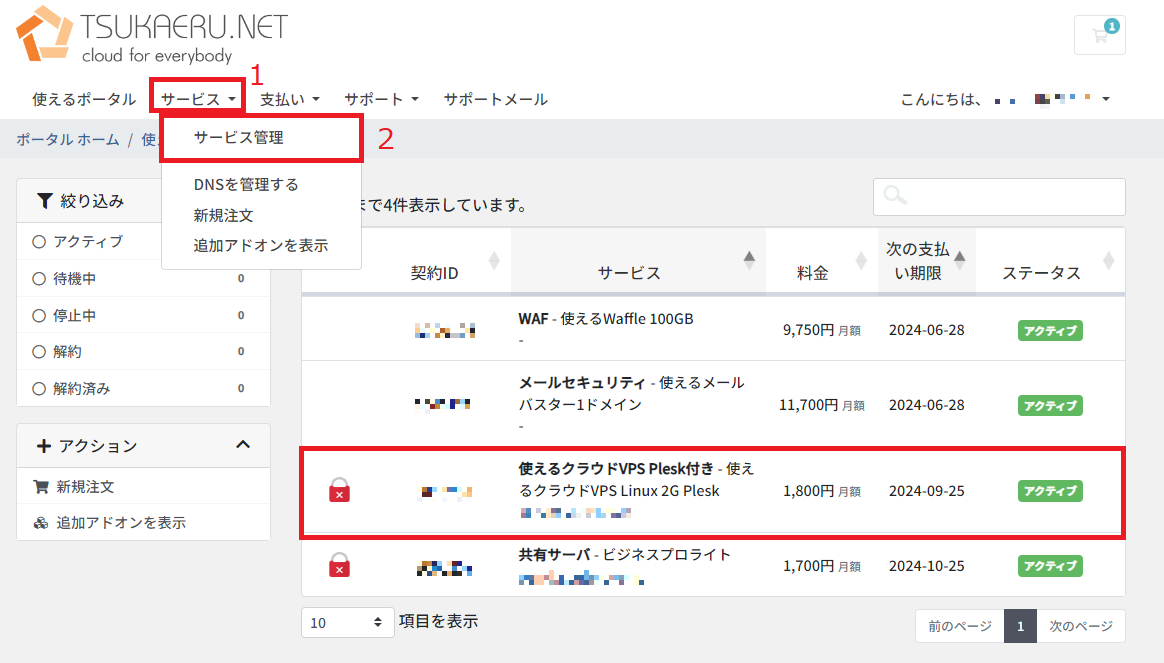Go to 前のページ

click(960, 626)
